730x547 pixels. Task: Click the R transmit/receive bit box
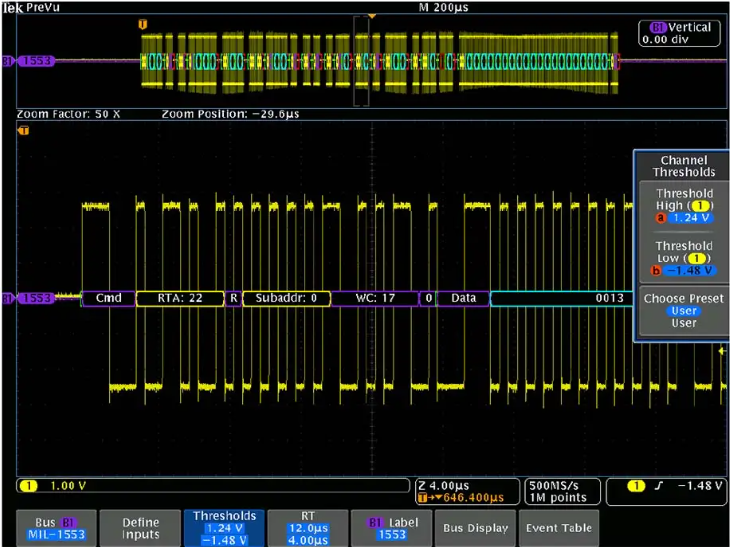(x=234, y=298)
